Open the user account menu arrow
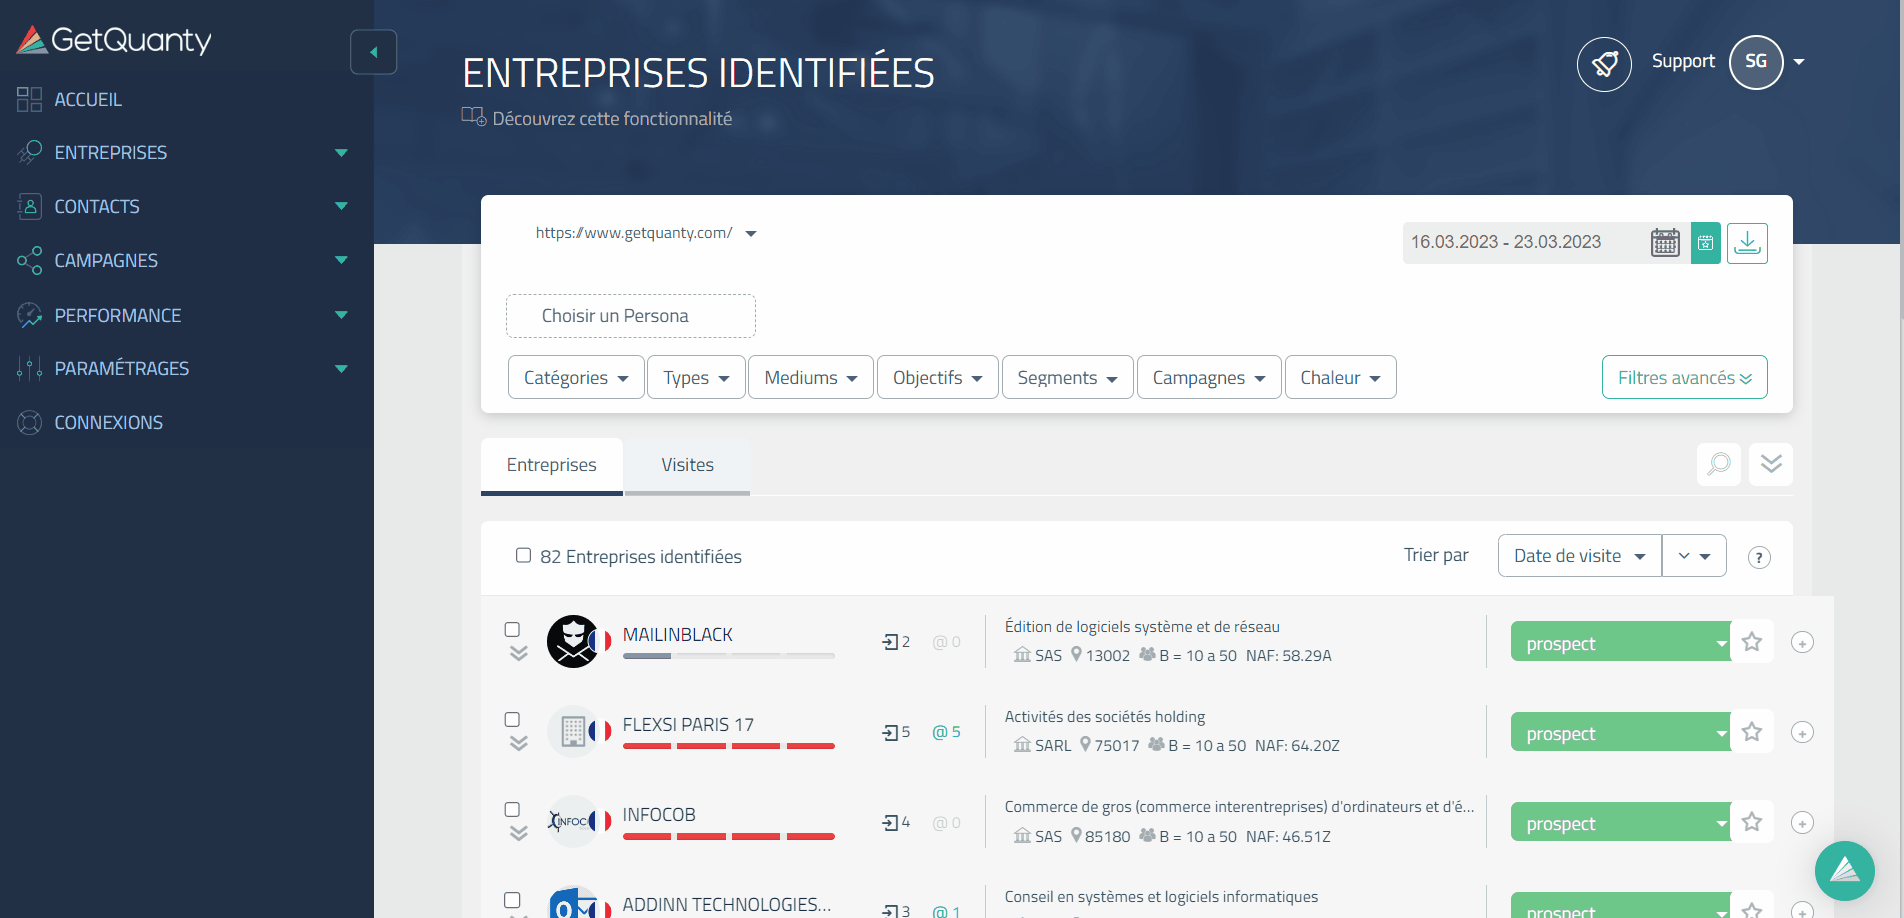Image resolution: width=1904 pixels, height=918 pixels. tap(1799, 62)
